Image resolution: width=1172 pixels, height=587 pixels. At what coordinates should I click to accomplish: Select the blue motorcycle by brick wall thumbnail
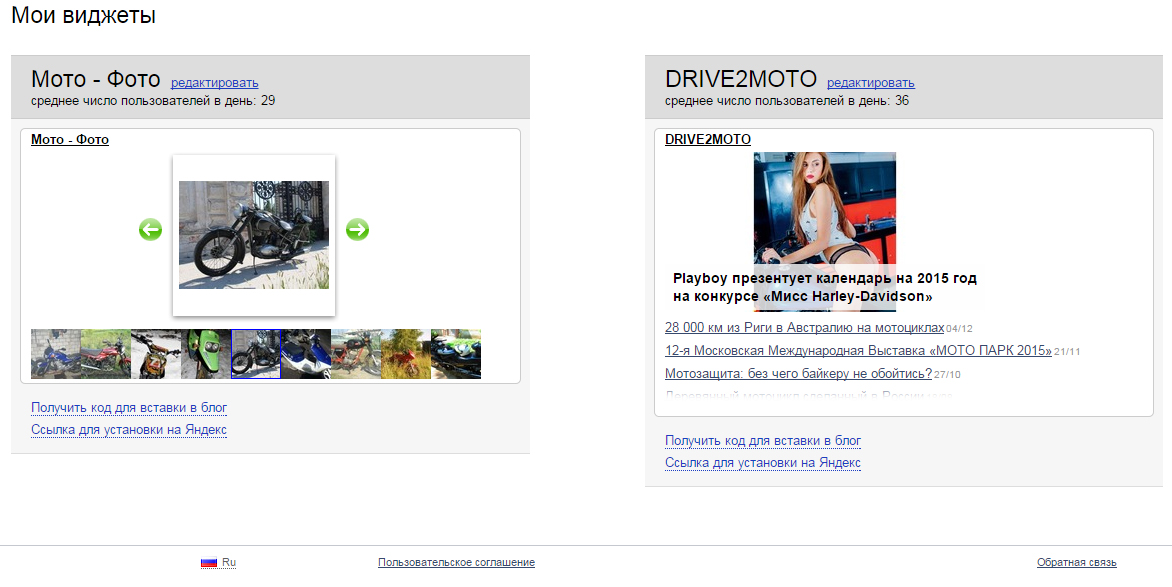click(x=55, y=354)
